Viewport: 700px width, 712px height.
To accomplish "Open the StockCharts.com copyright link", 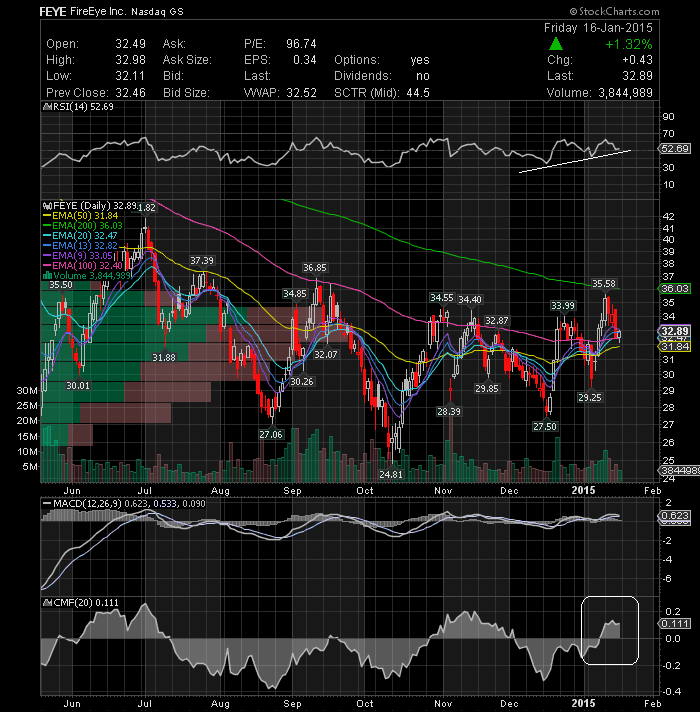I will click(x=614, y=11).
